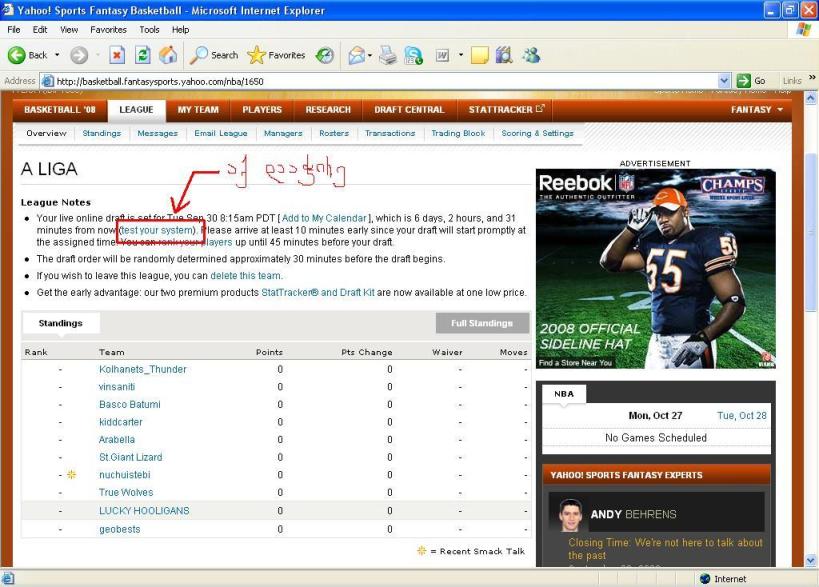
Task: Open the Tools menu
Action: coord(149,30)
